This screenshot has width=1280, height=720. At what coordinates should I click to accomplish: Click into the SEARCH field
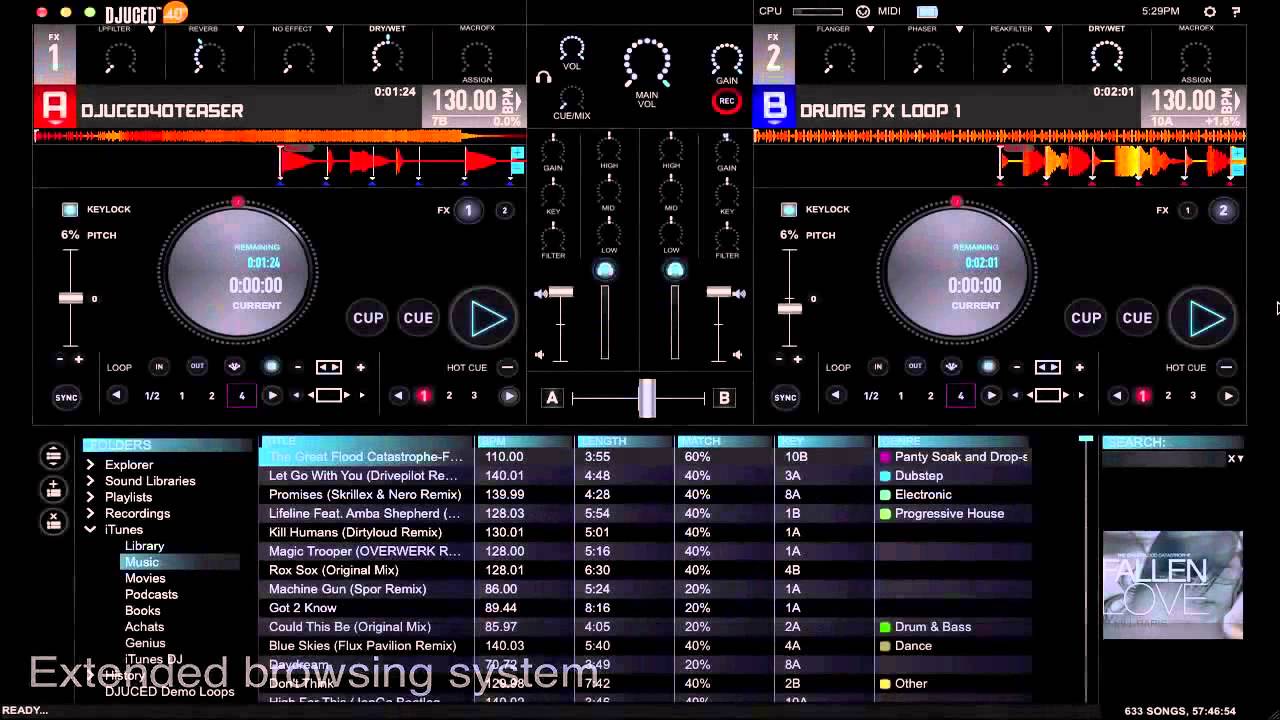click(x=1165, y=458)
